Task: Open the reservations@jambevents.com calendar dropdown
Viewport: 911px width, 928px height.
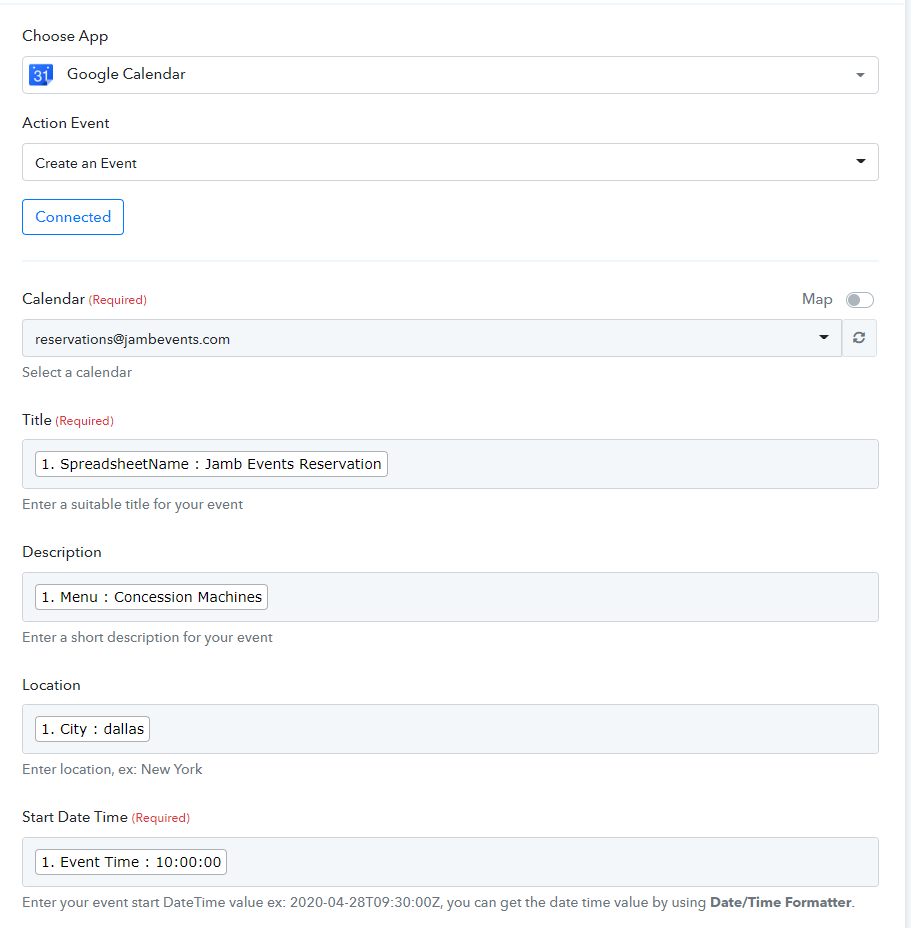Action: [432, 339]
